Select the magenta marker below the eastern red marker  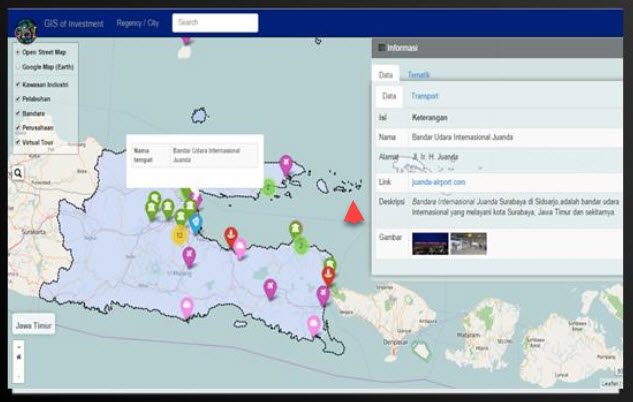point(323,295)
